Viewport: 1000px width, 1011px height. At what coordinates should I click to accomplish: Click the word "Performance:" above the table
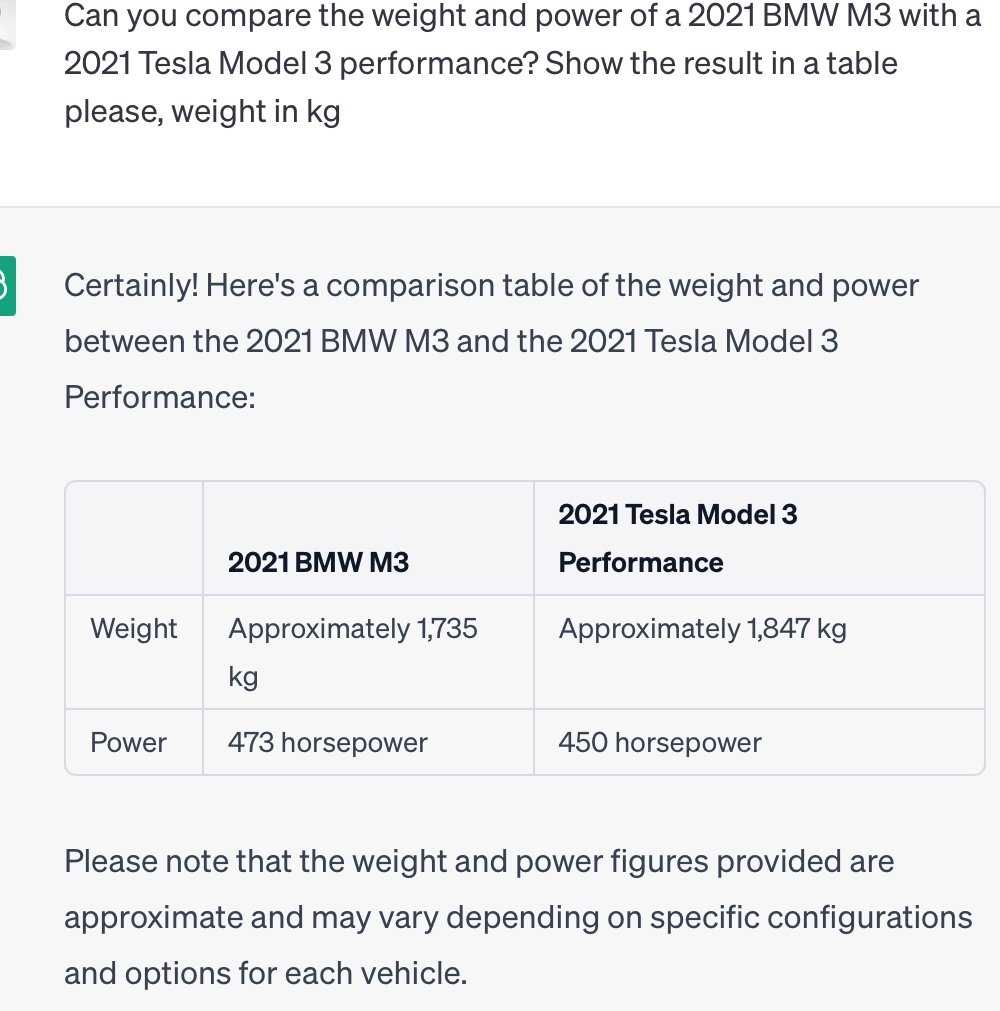(x=160, y=398)
